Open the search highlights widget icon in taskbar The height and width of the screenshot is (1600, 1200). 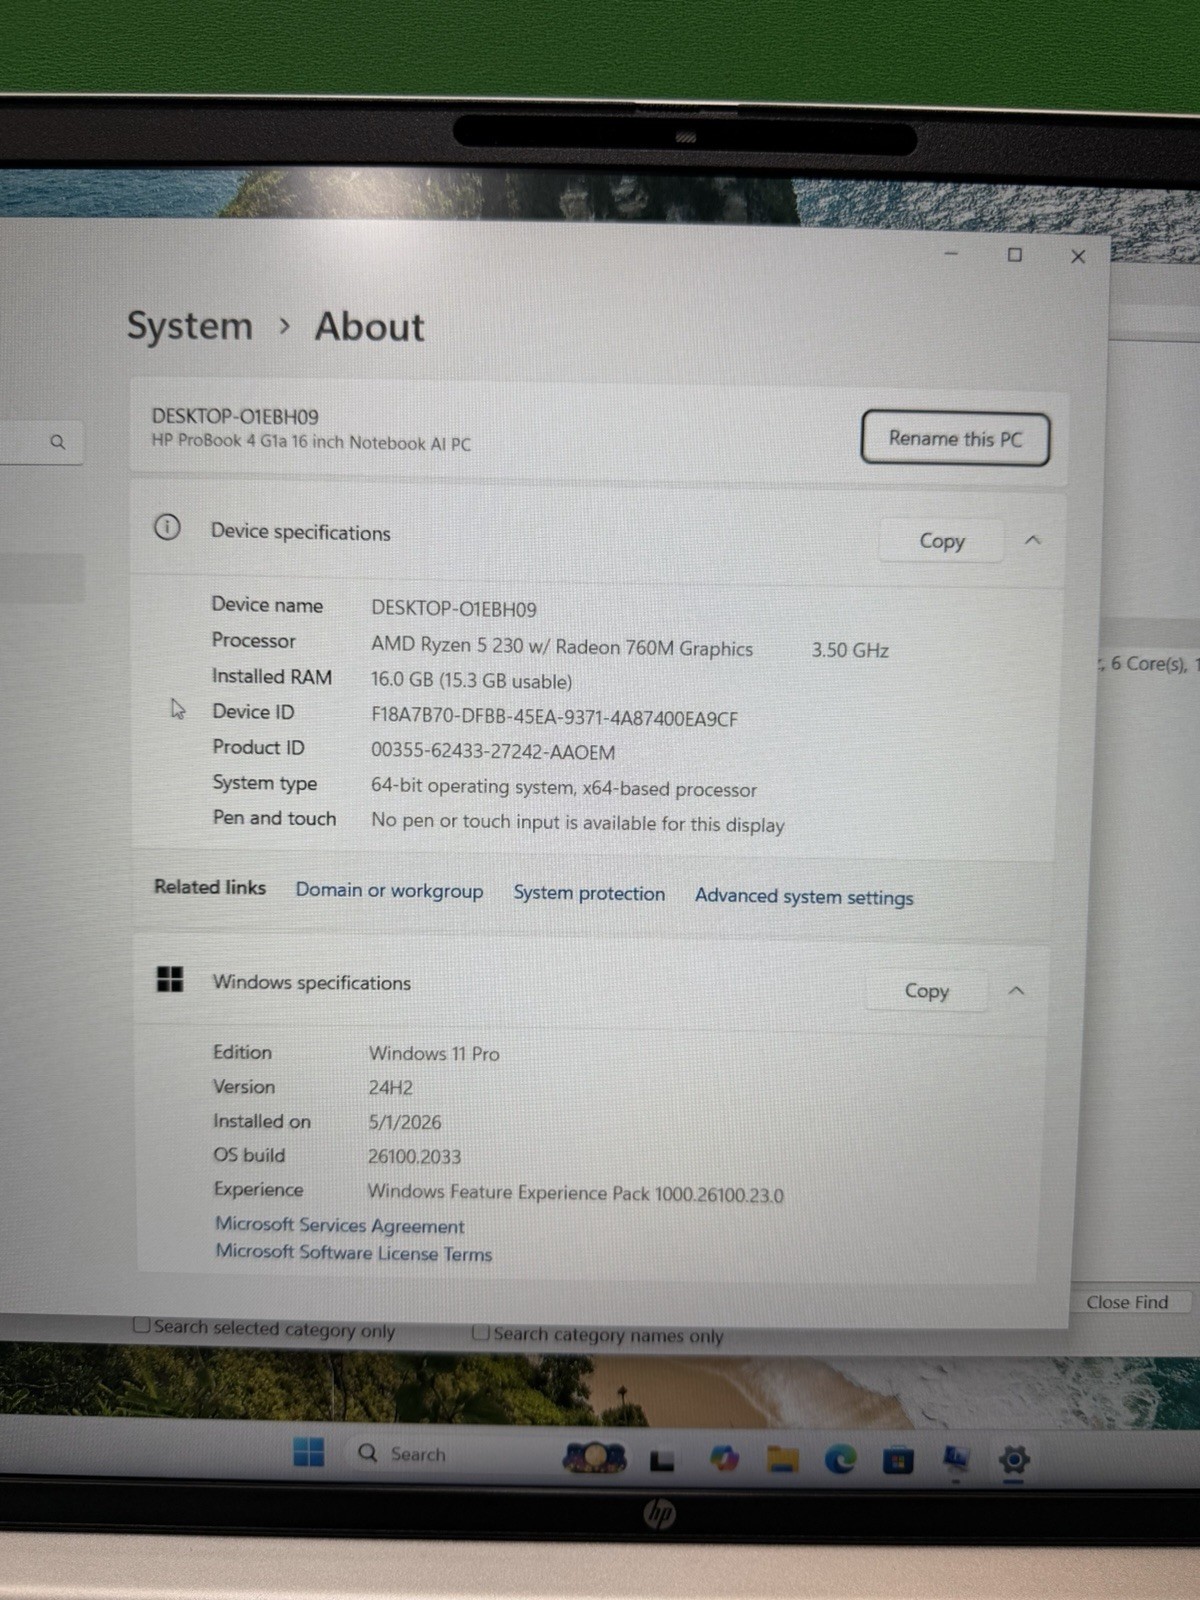point(594,1458)
